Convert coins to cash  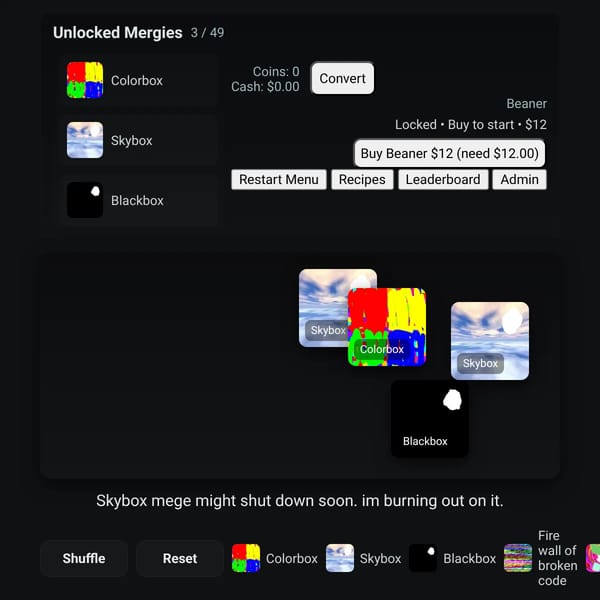click(342, 78)
